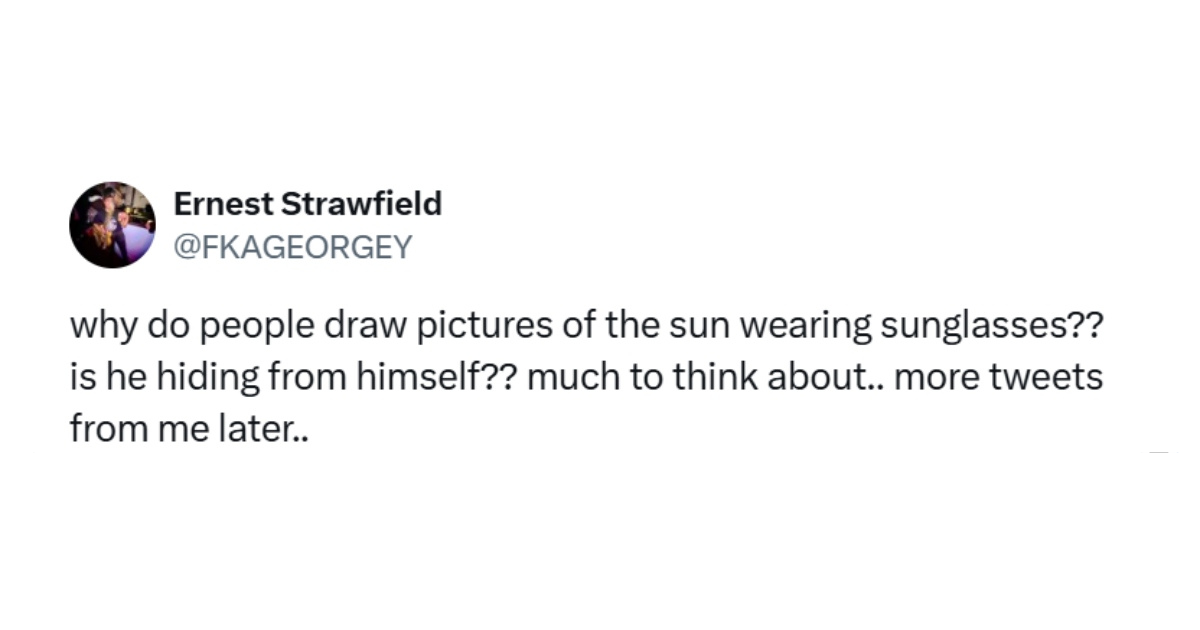Click the word "Ernest" in the display name
Viewport: 1200px width, 630px height.
tap(220, 204)
